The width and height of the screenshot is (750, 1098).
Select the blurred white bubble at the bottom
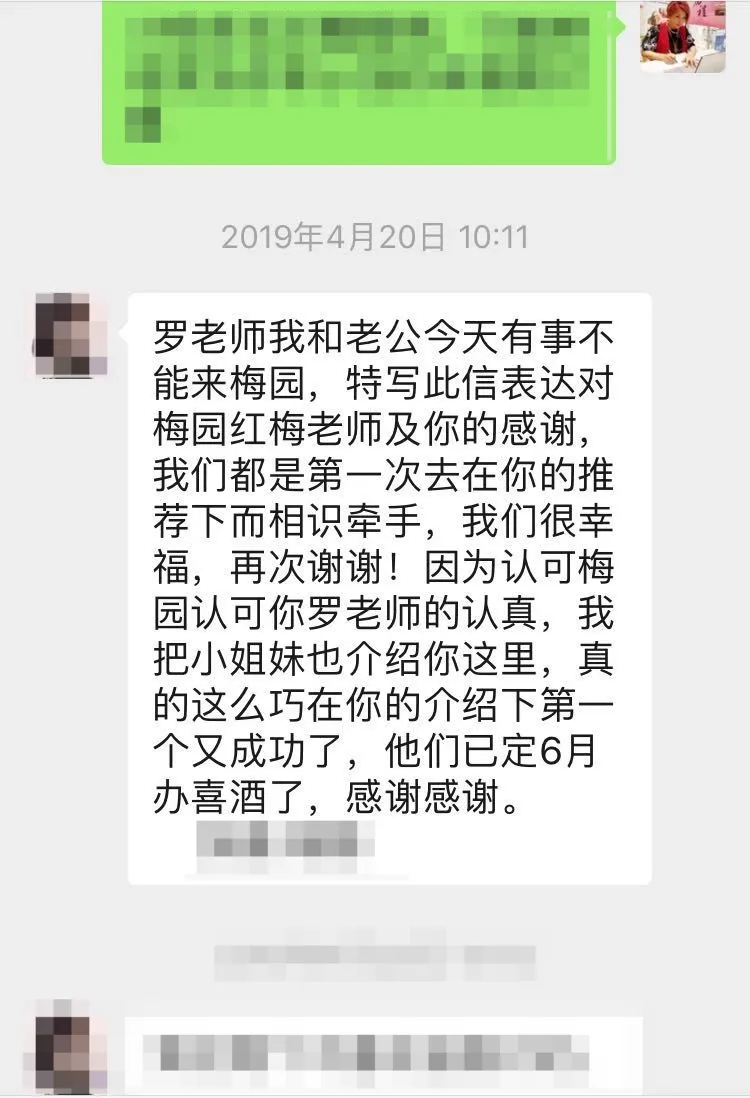(384, 1054)
